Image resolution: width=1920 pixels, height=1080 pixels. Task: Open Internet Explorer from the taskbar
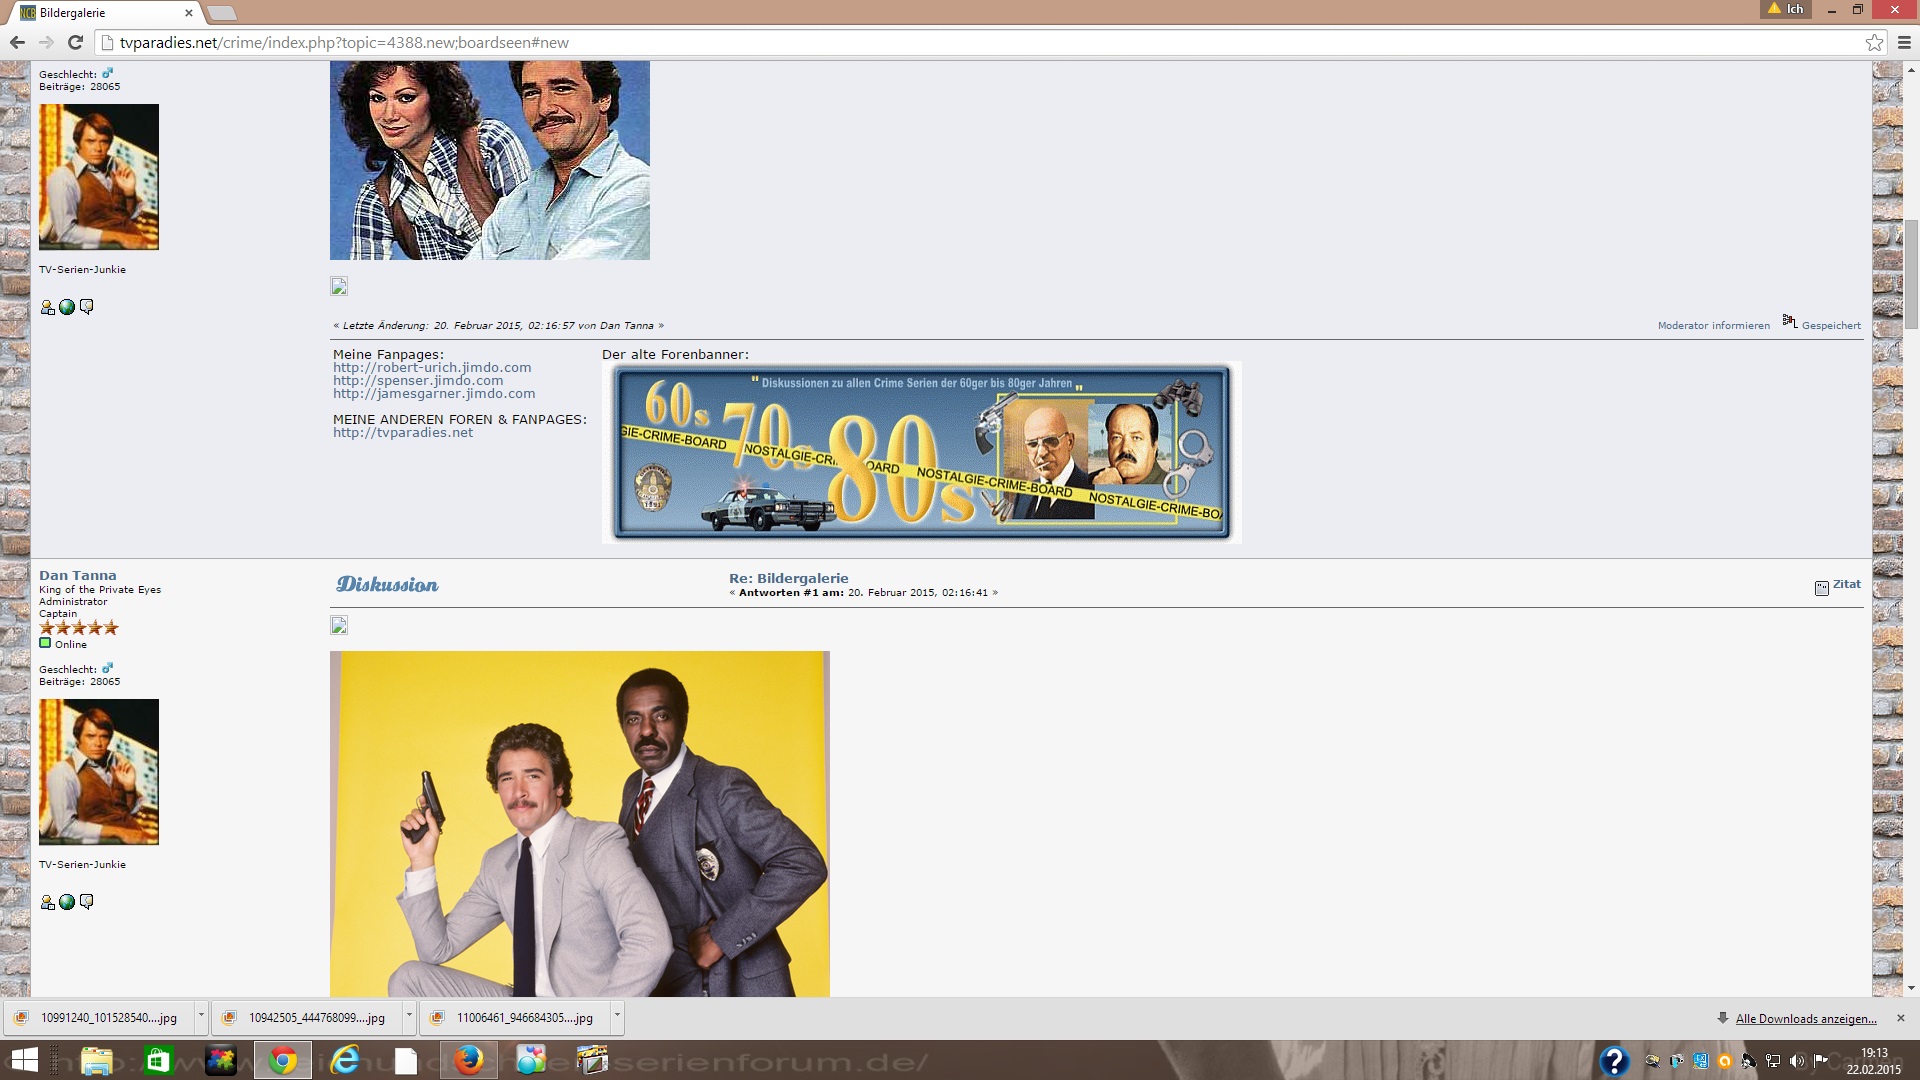tap(345, 1060)
